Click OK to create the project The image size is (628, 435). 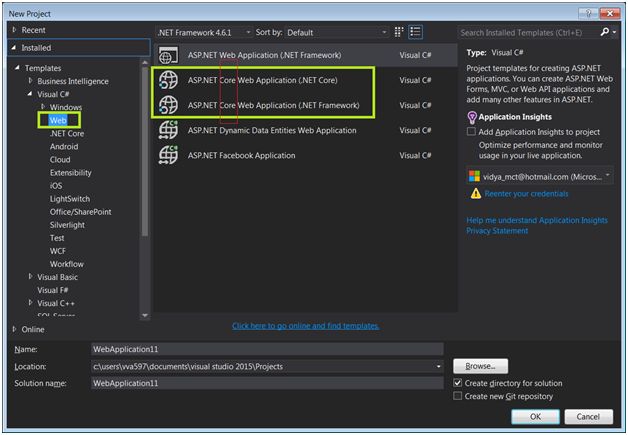[x=535, y=417]
